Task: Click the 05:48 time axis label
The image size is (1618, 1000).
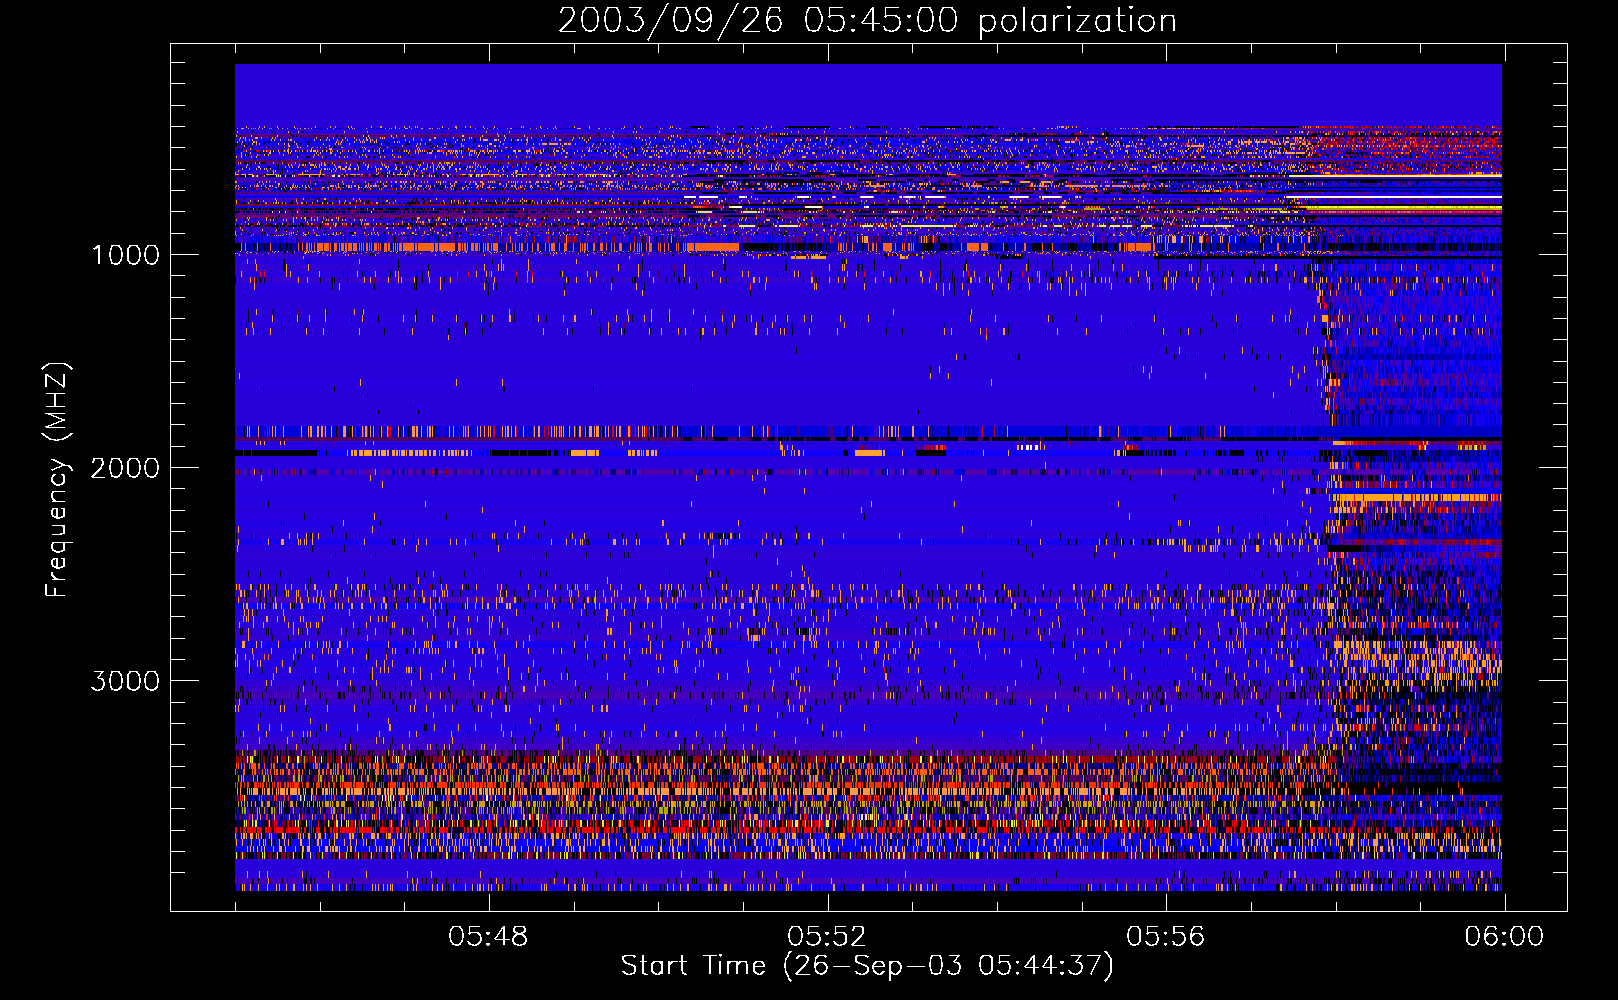Action: point(488,937)
